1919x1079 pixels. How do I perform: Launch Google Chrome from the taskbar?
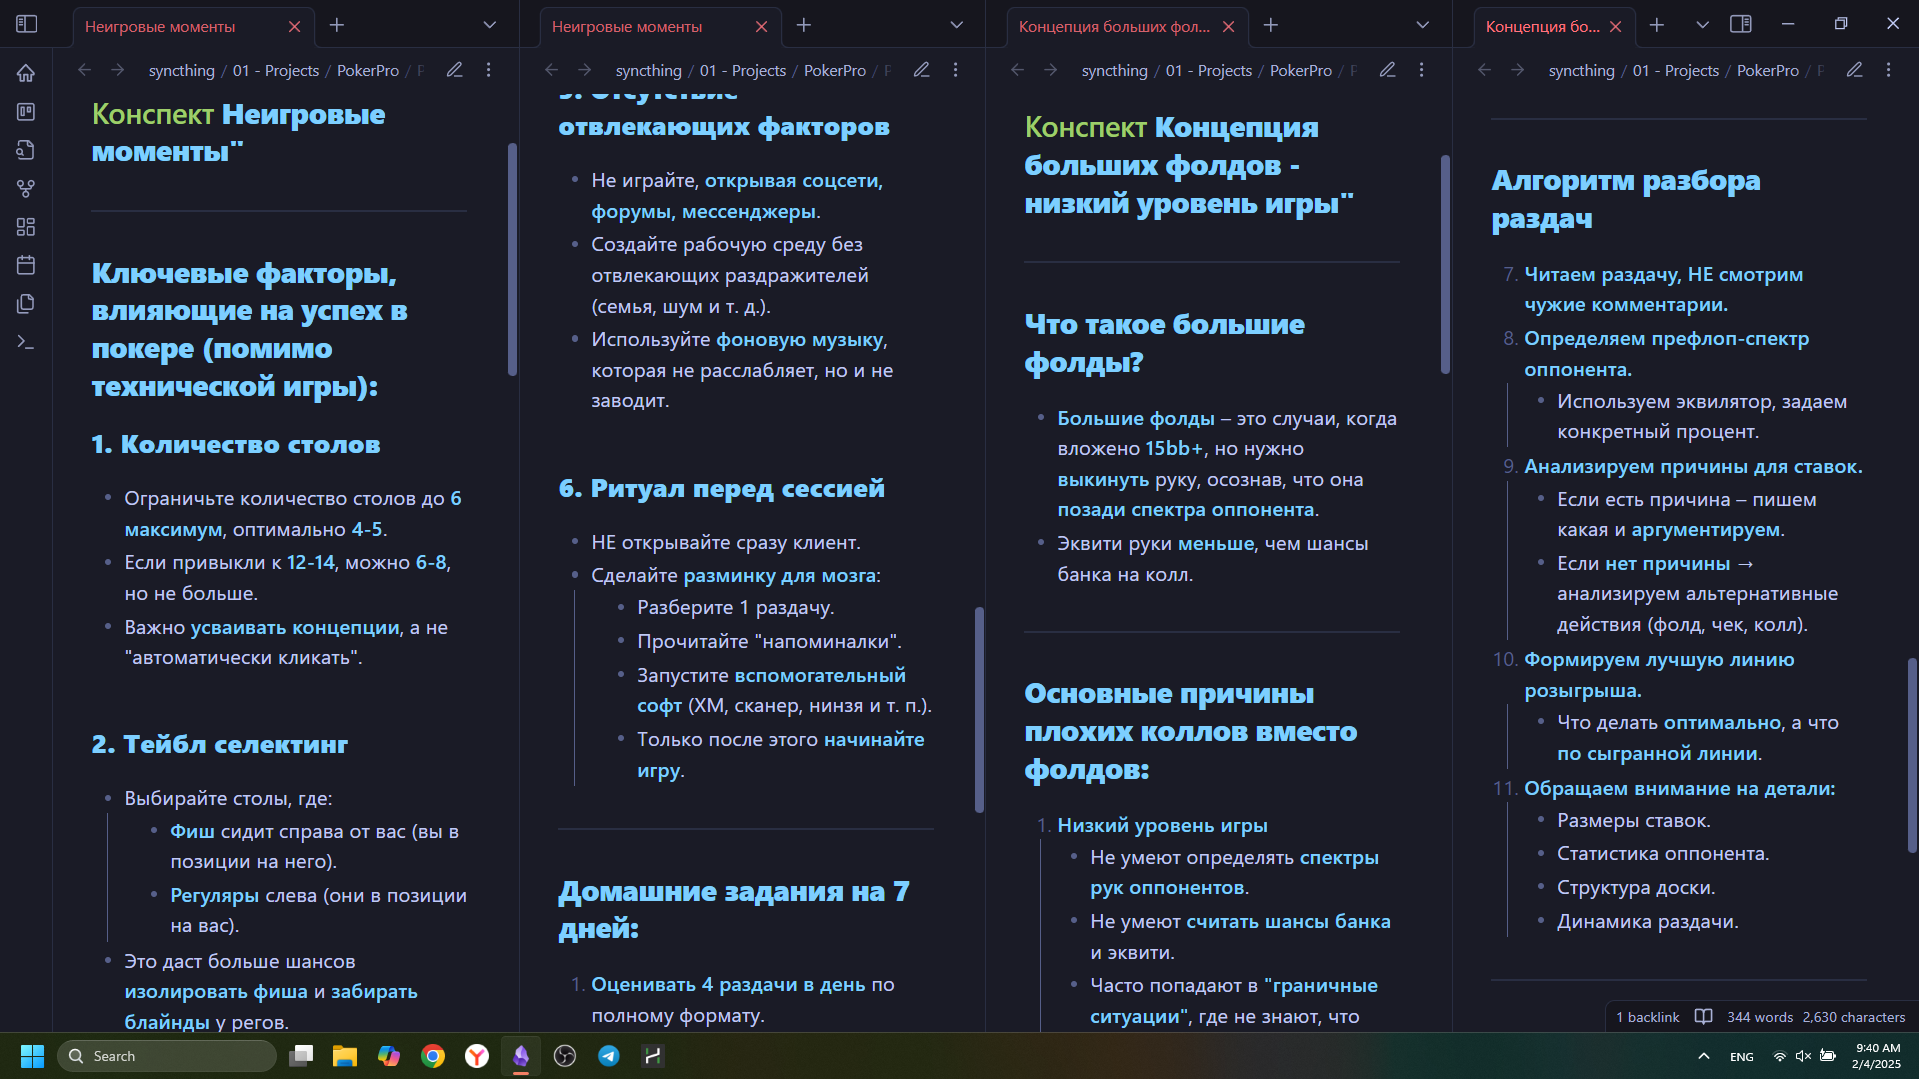(x=433, y=1056)
